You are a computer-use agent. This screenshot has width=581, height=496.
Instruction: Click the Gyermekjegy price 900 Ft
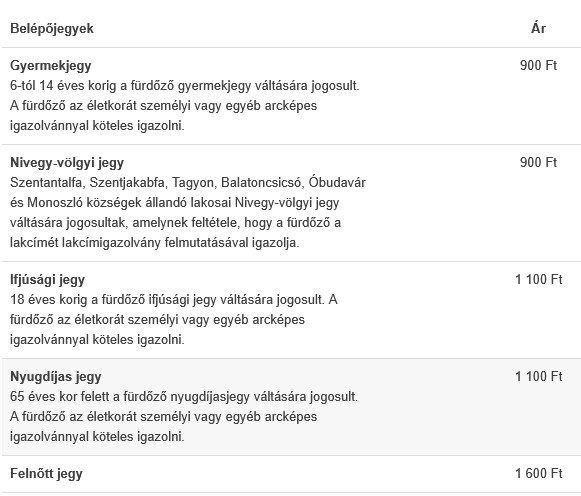pos(538,66)
